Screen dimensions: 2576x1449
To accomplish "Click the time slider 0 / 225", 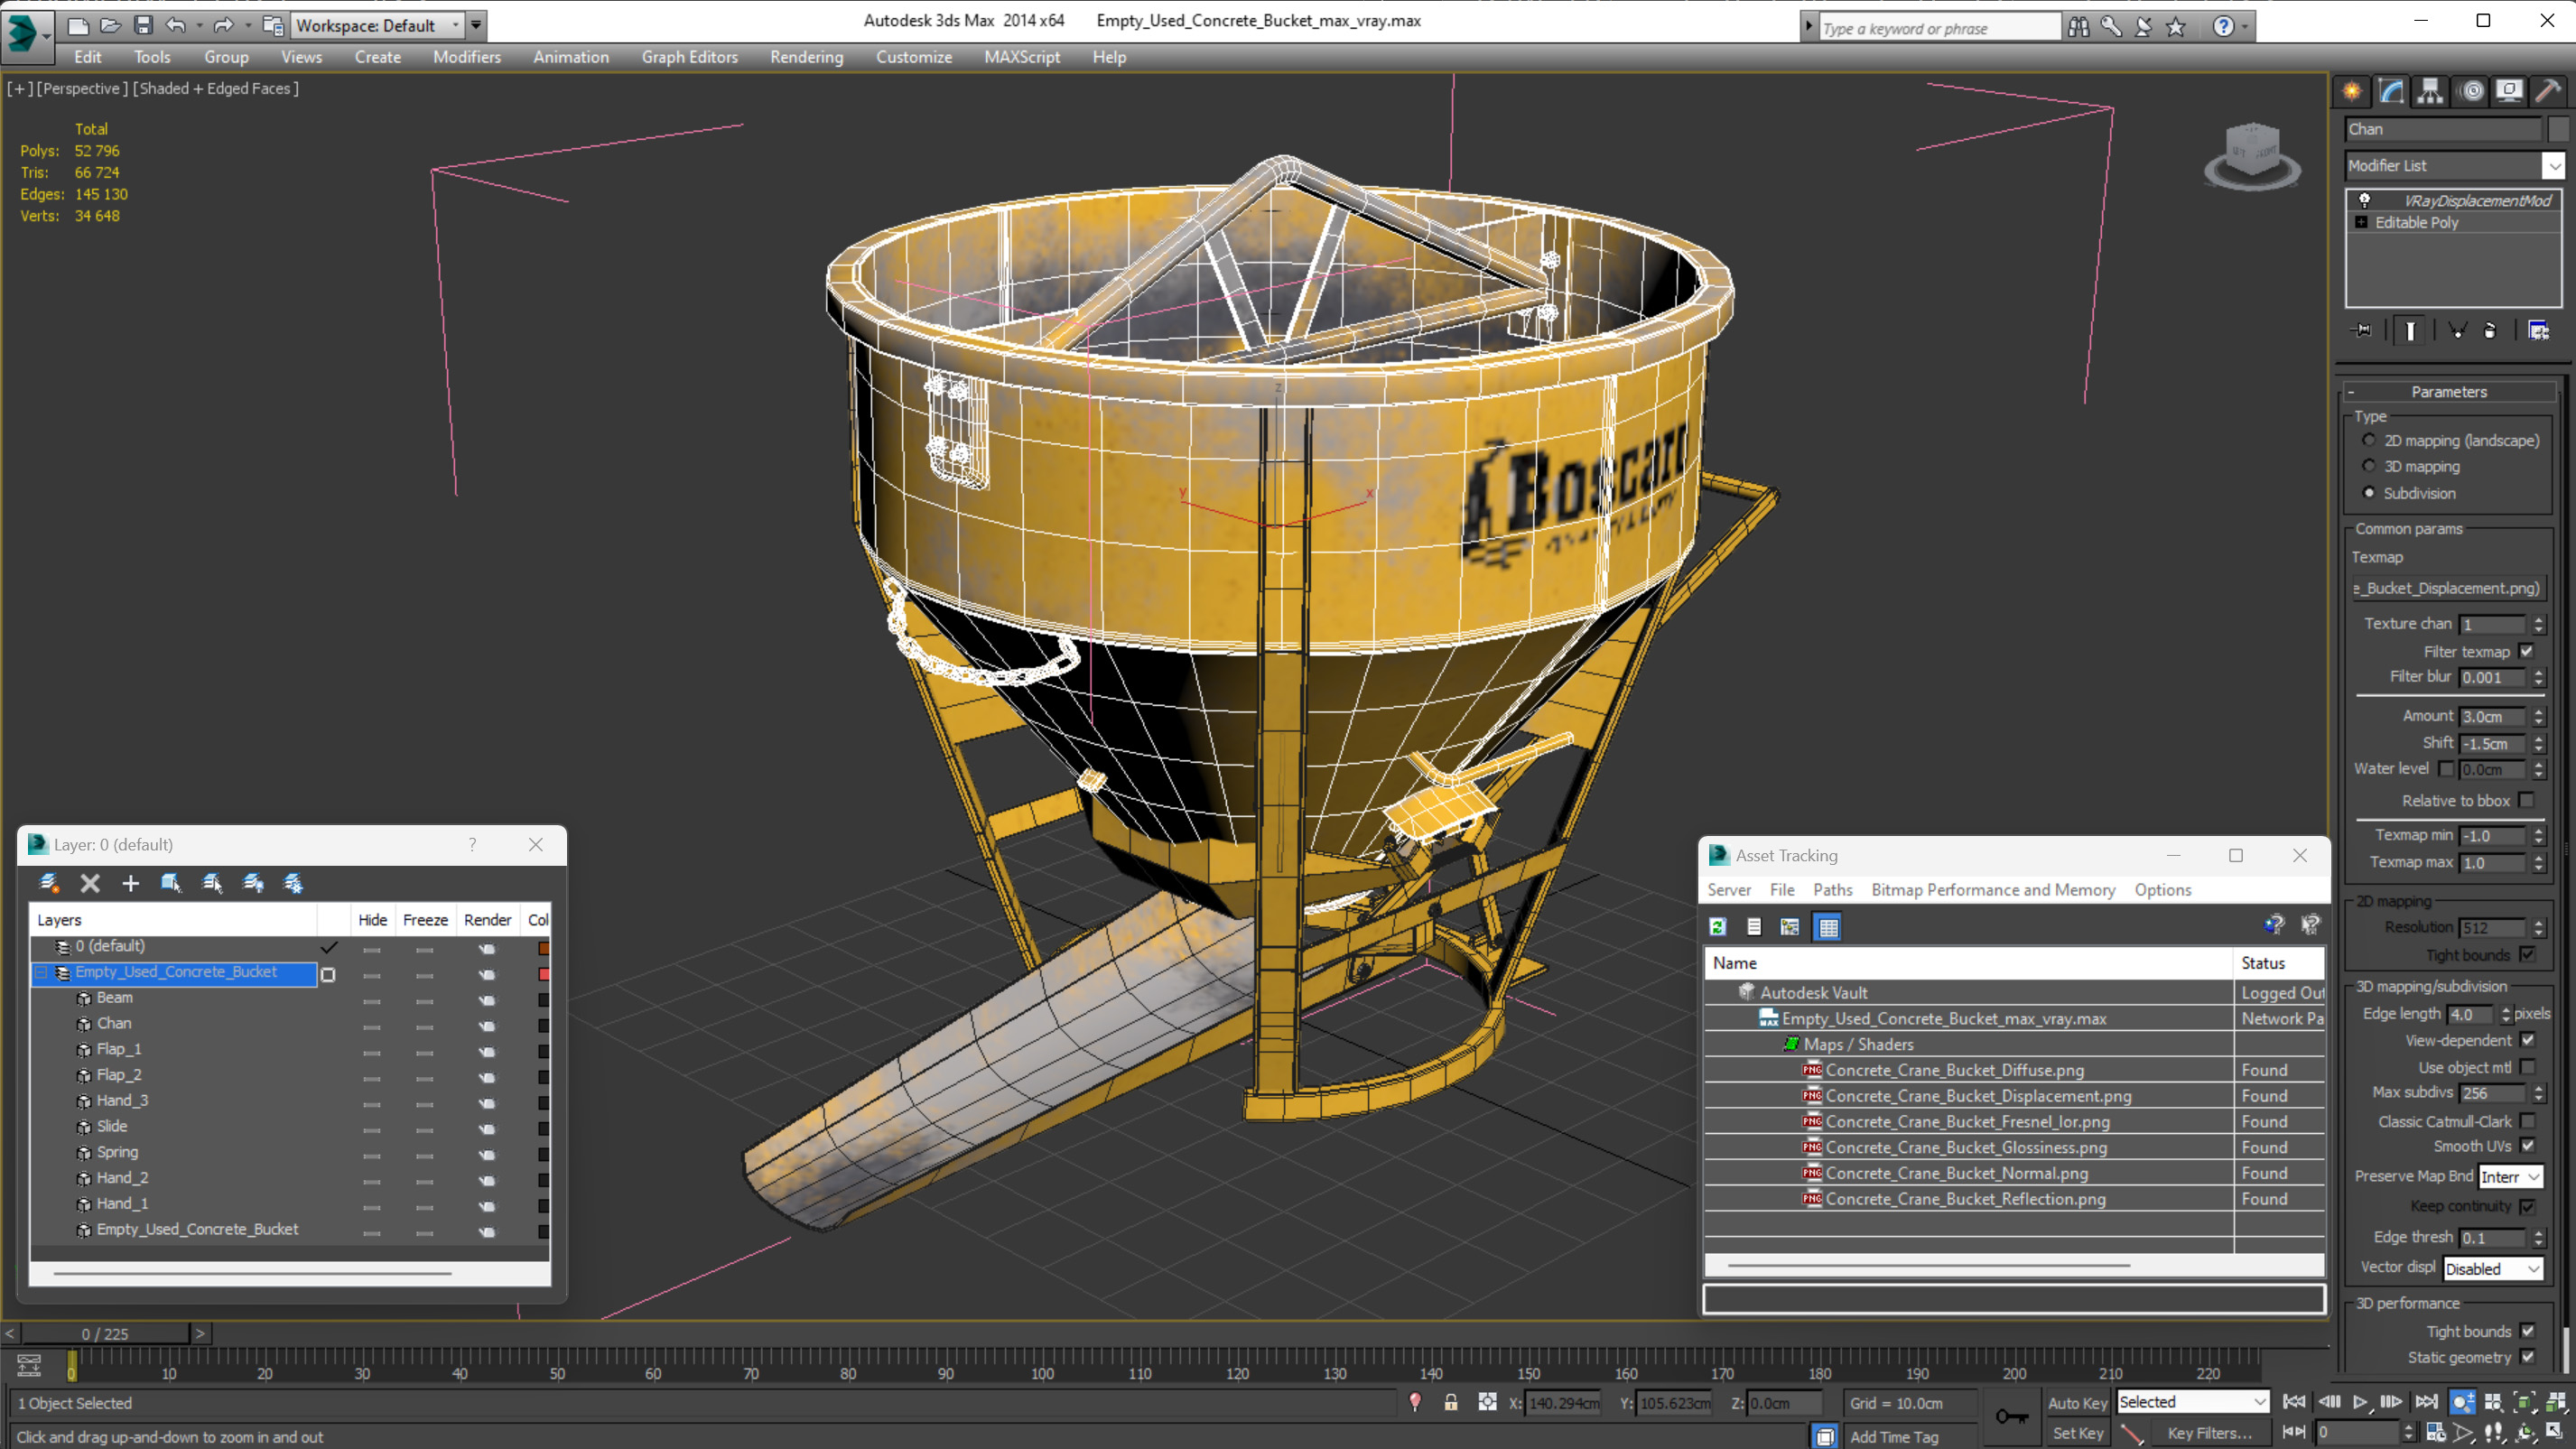I will coord(105,1333).
